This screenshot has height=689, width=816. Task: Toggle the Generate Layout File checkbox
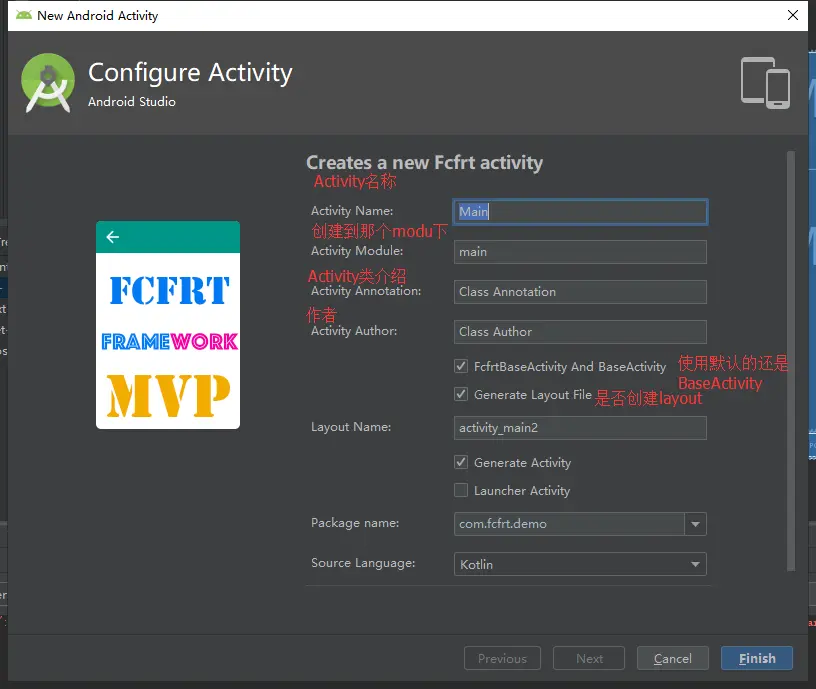tap(461, 394)
